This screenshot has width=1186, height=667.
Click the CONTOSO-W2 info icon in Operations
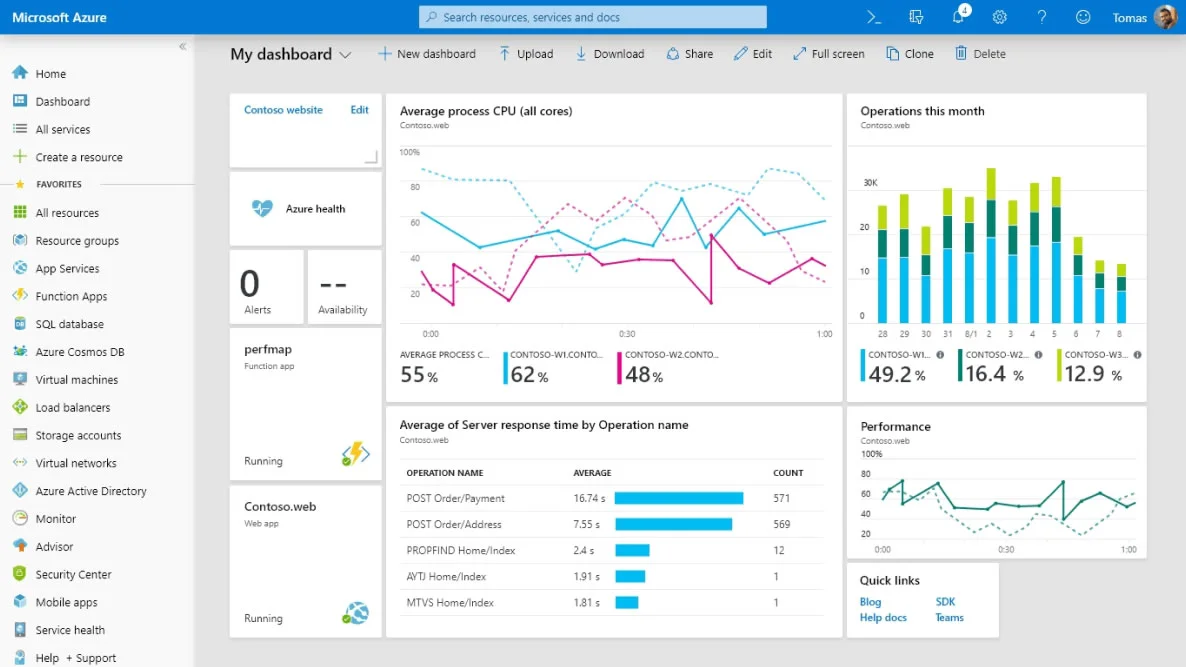(1039, 355)
